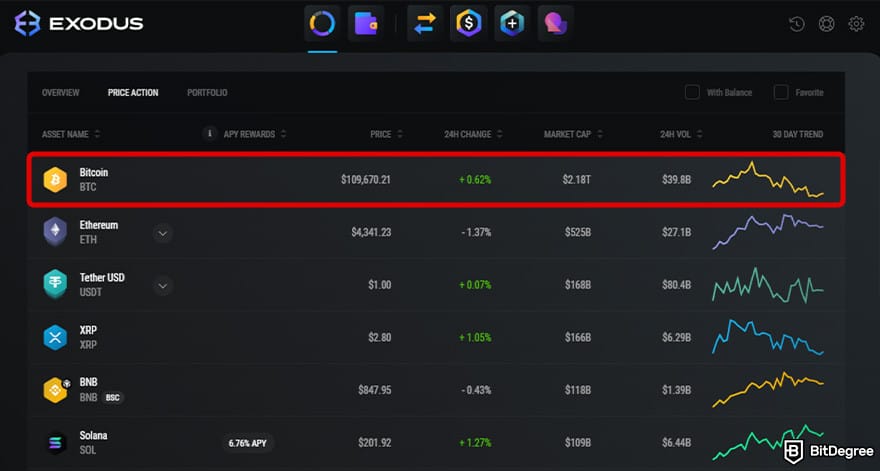Switch to the Portfolio tab
This screenshot has height=471, width=880.
(x=207, y=93)
